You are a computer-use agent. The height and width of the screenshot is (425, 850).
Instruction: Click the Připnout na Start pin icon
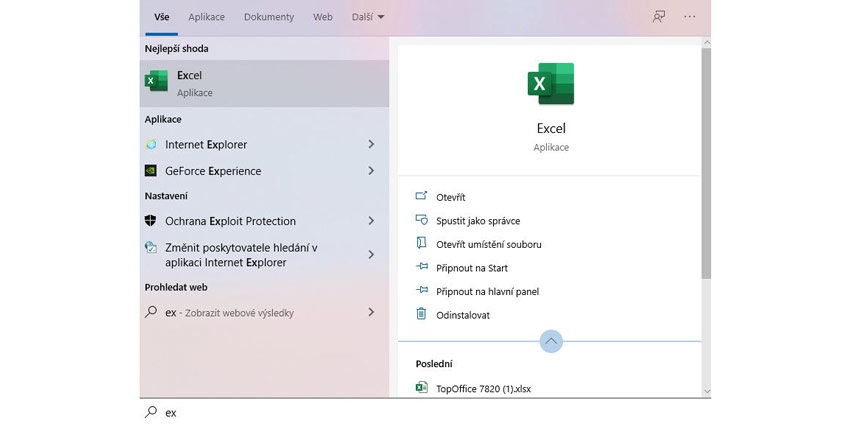click(421, 267)
